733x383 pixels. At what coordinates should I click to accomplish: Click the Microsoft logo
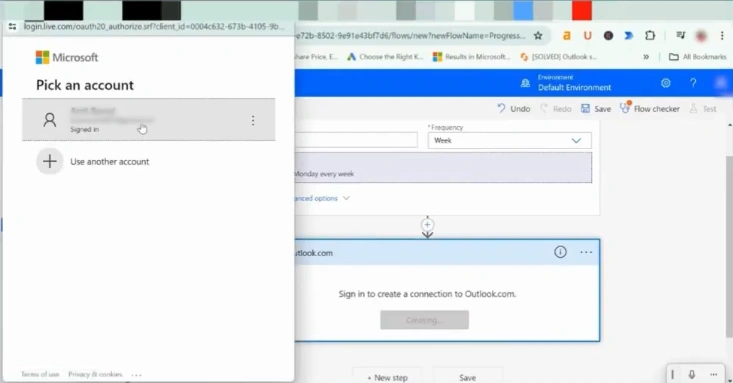[67, 58]
